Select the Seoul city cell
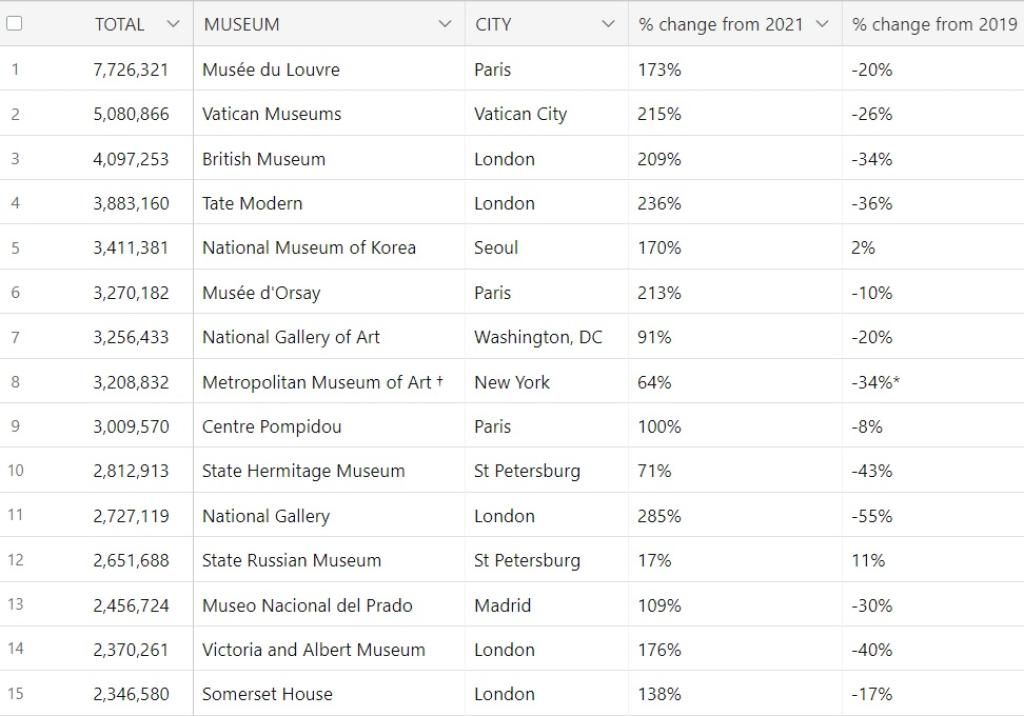 [x=496, y=248]
